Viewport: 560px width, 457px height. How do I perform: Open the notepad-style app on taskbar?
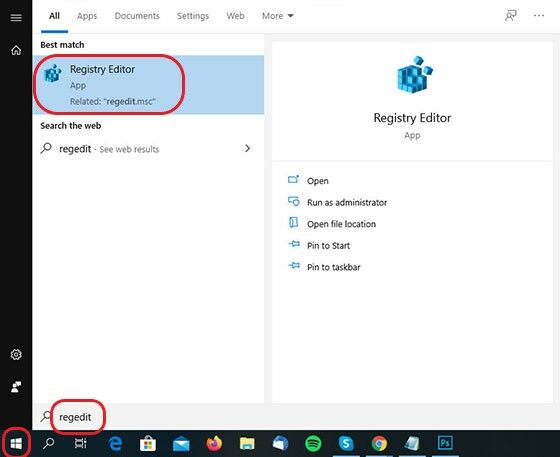412,444
